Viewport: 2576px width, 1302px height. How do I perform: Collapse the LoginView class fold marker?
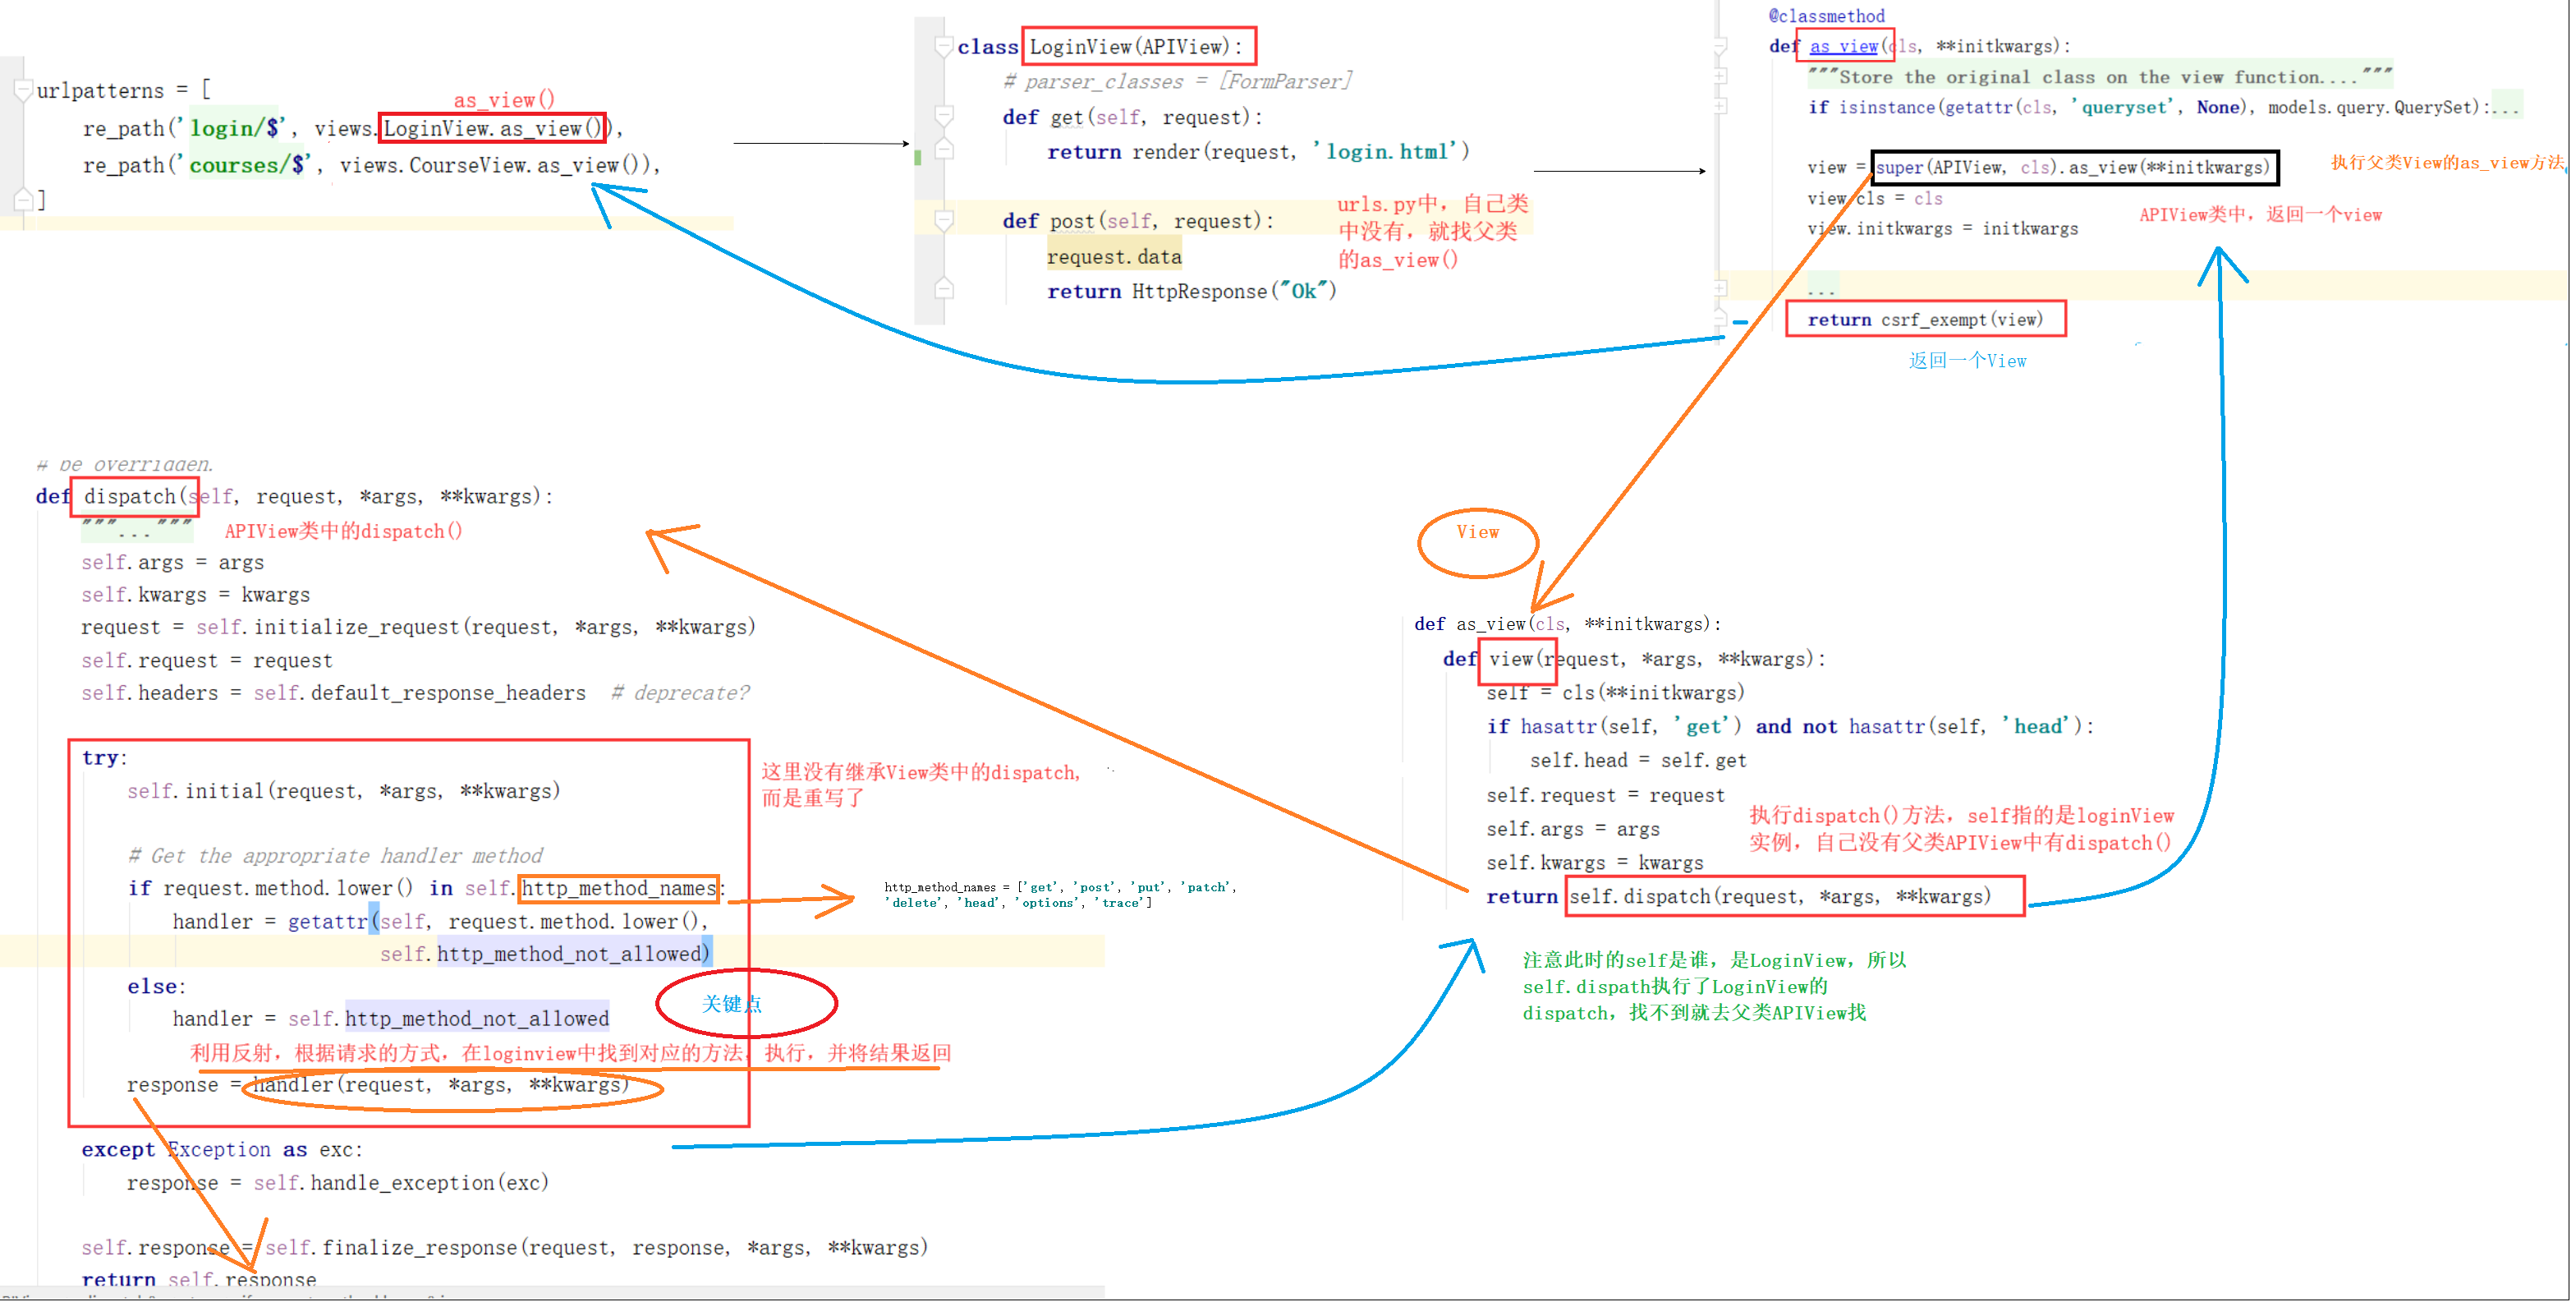tap(943, 46)
